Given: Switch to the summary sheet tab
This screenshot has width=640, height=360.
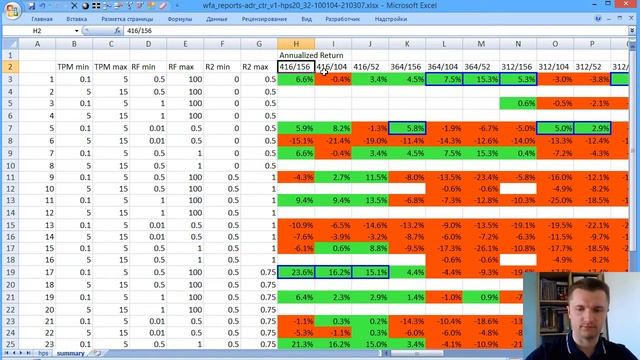Looking at the screenshot, I should pyautogui.click(x=71, y=353).
